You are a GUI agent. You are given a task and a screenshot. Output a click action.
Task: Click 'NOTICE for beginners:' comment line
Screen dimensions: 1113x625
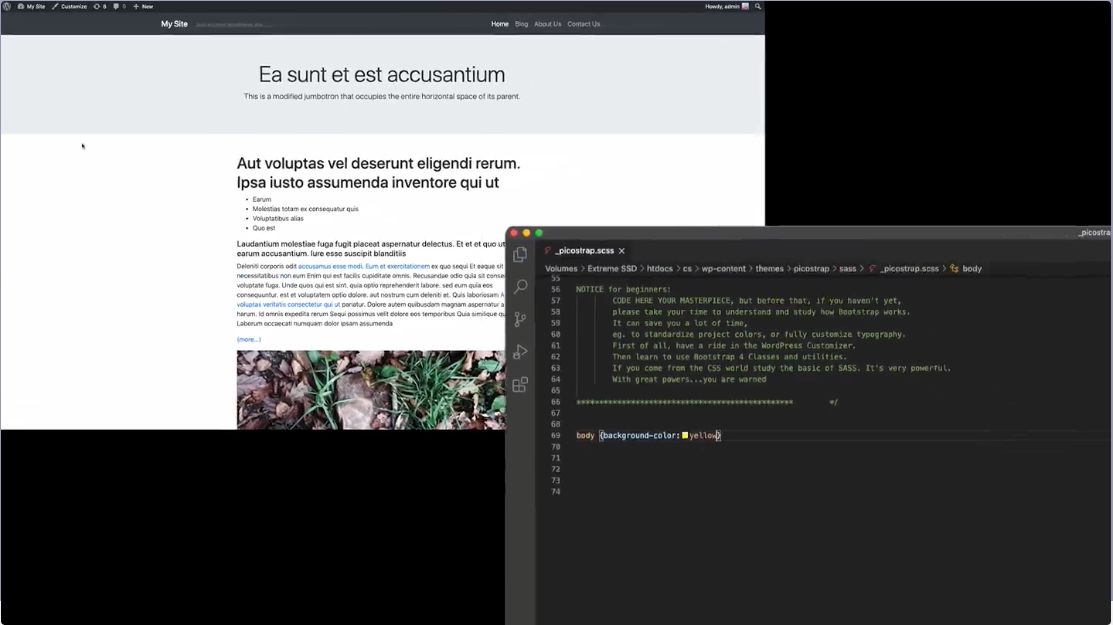click(623, 289)
